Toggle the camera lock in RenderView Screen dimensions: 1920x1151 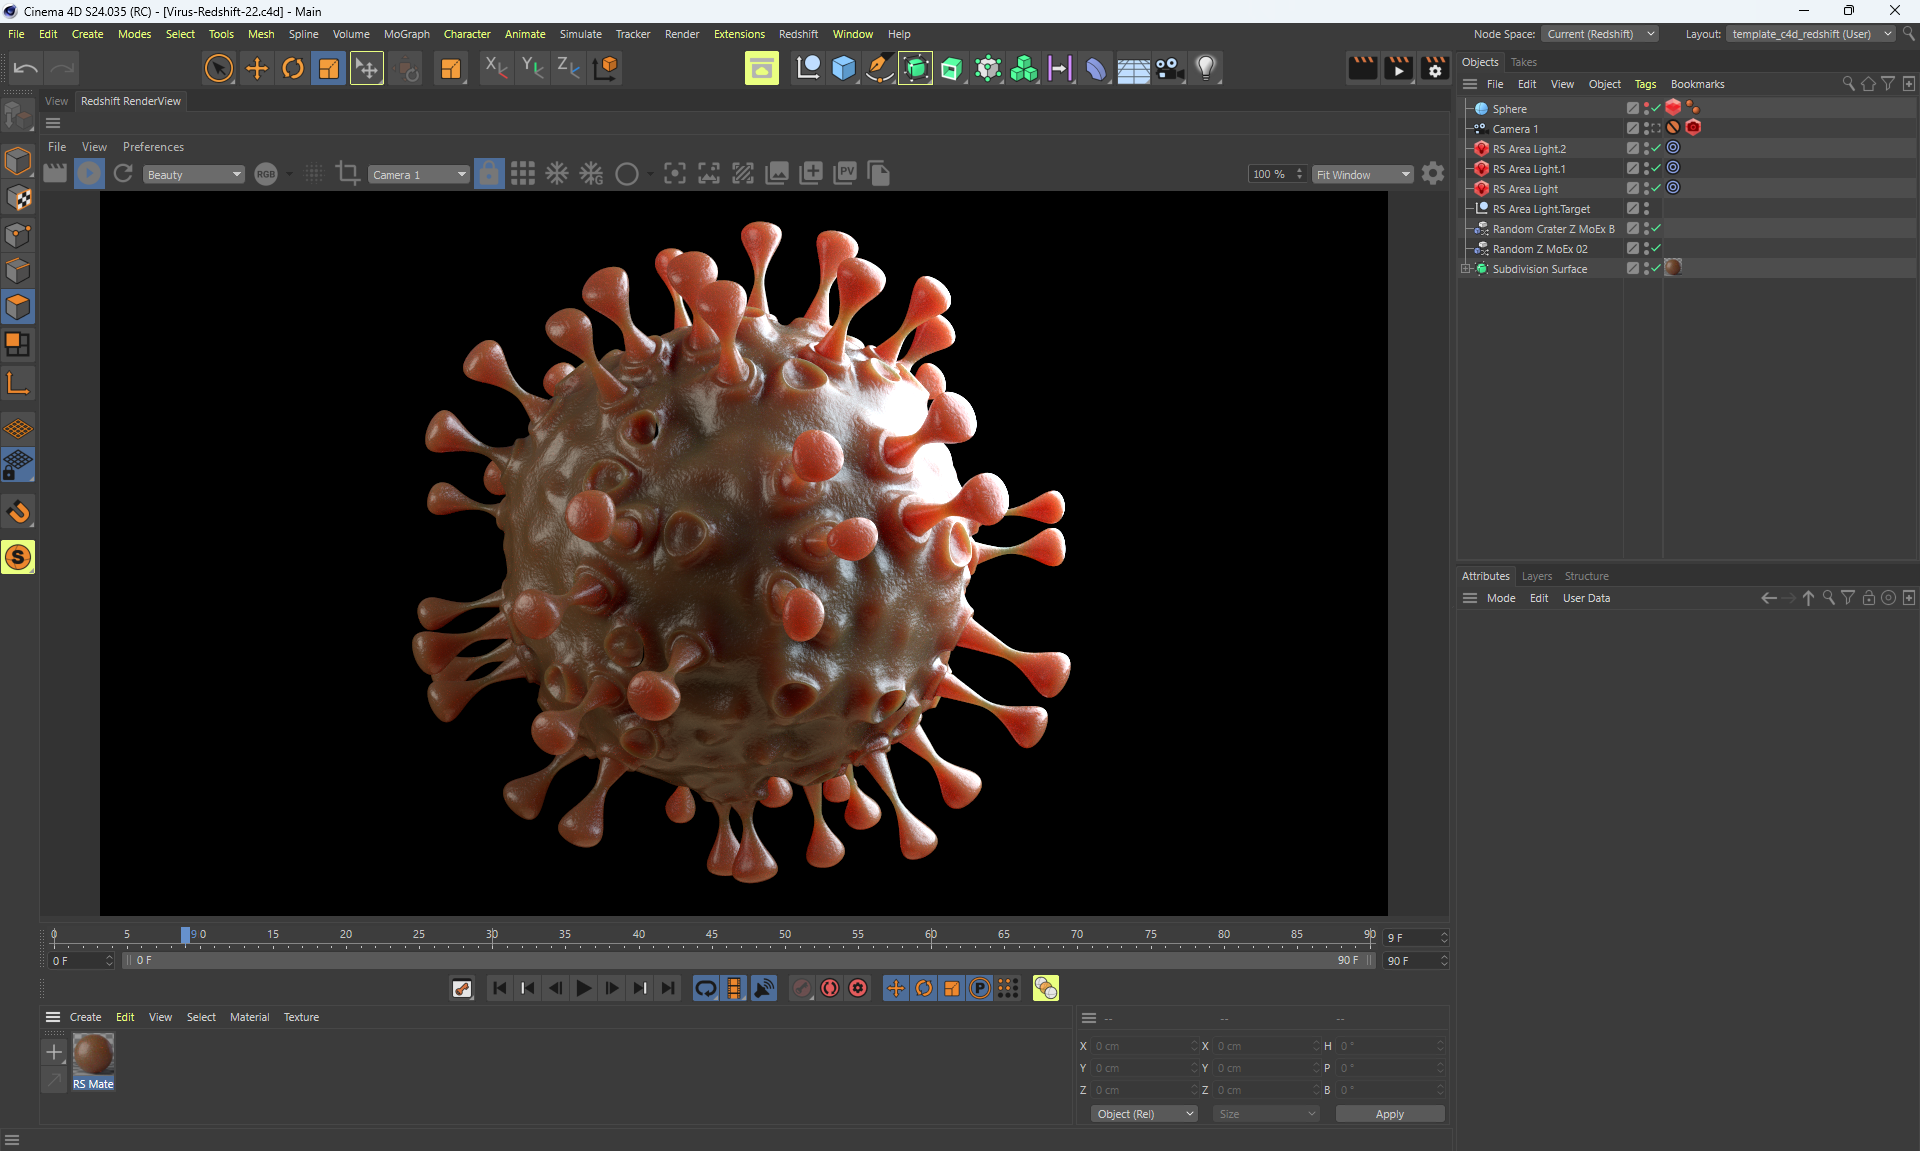point(489,173)
